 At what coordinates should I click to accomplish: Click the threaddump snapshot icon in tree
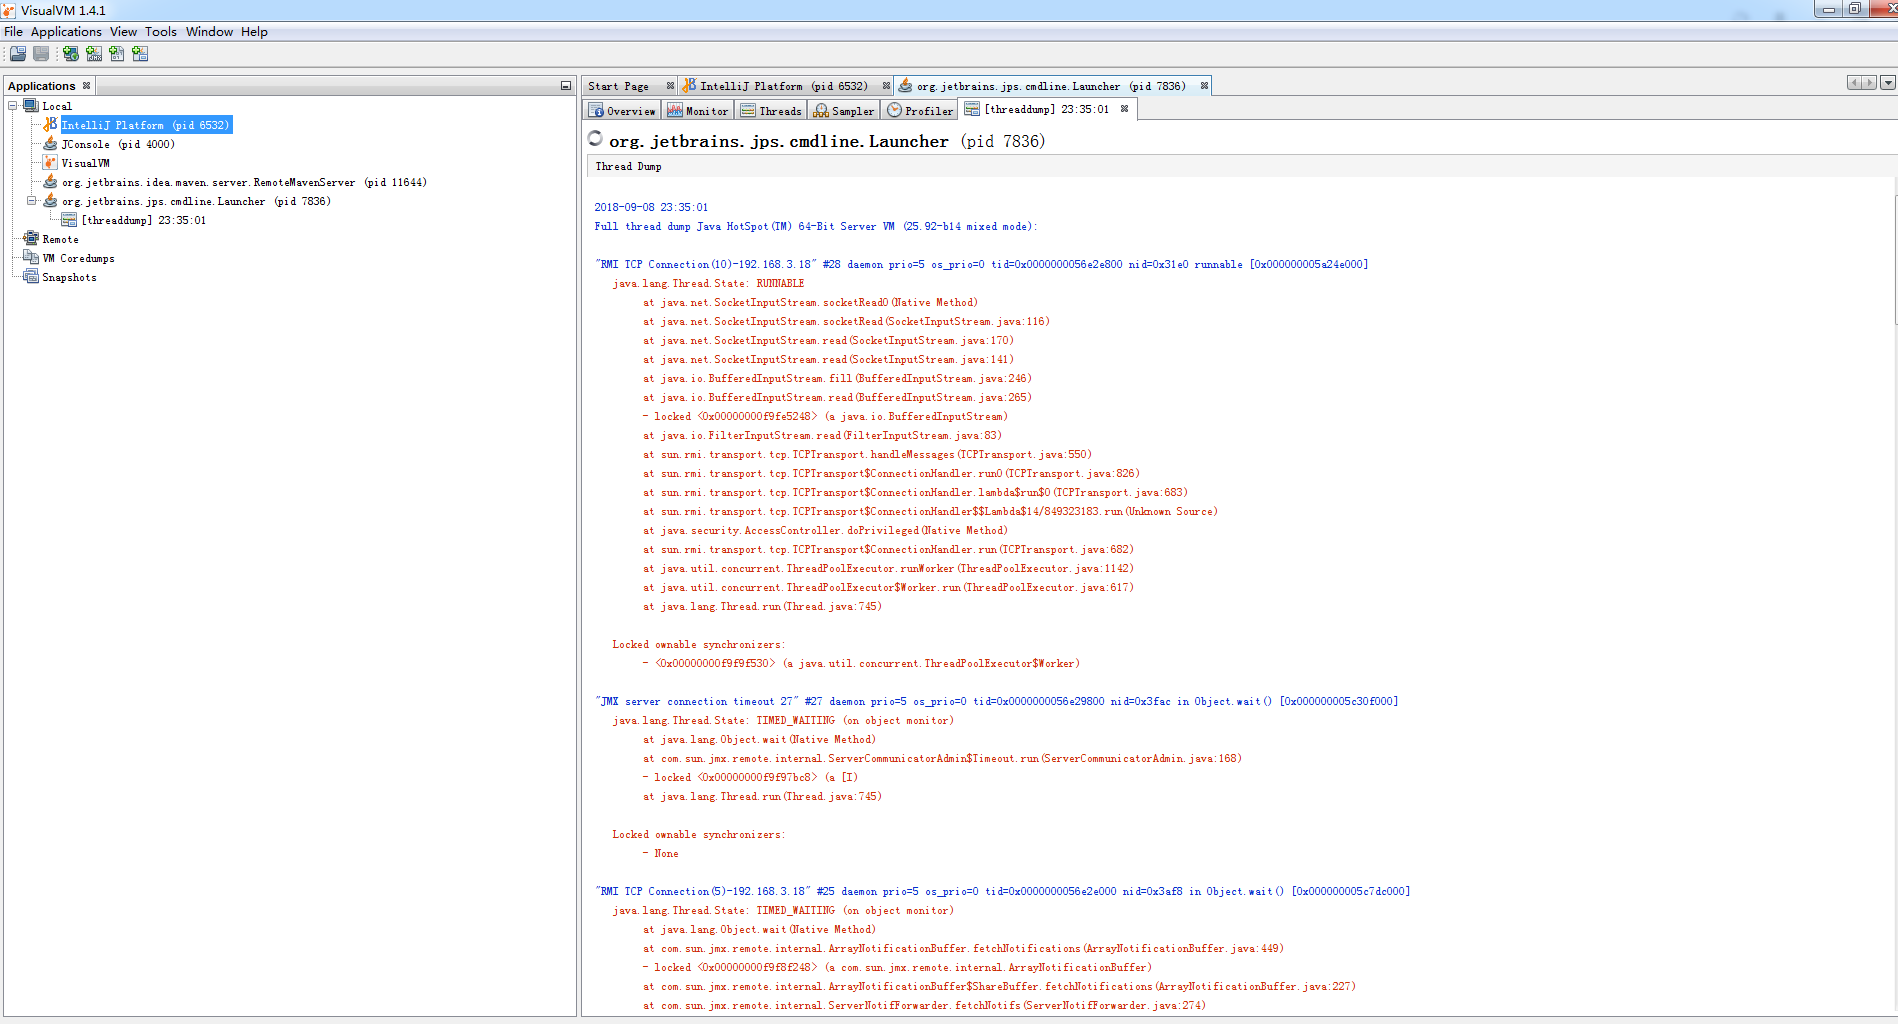(69, 220)
